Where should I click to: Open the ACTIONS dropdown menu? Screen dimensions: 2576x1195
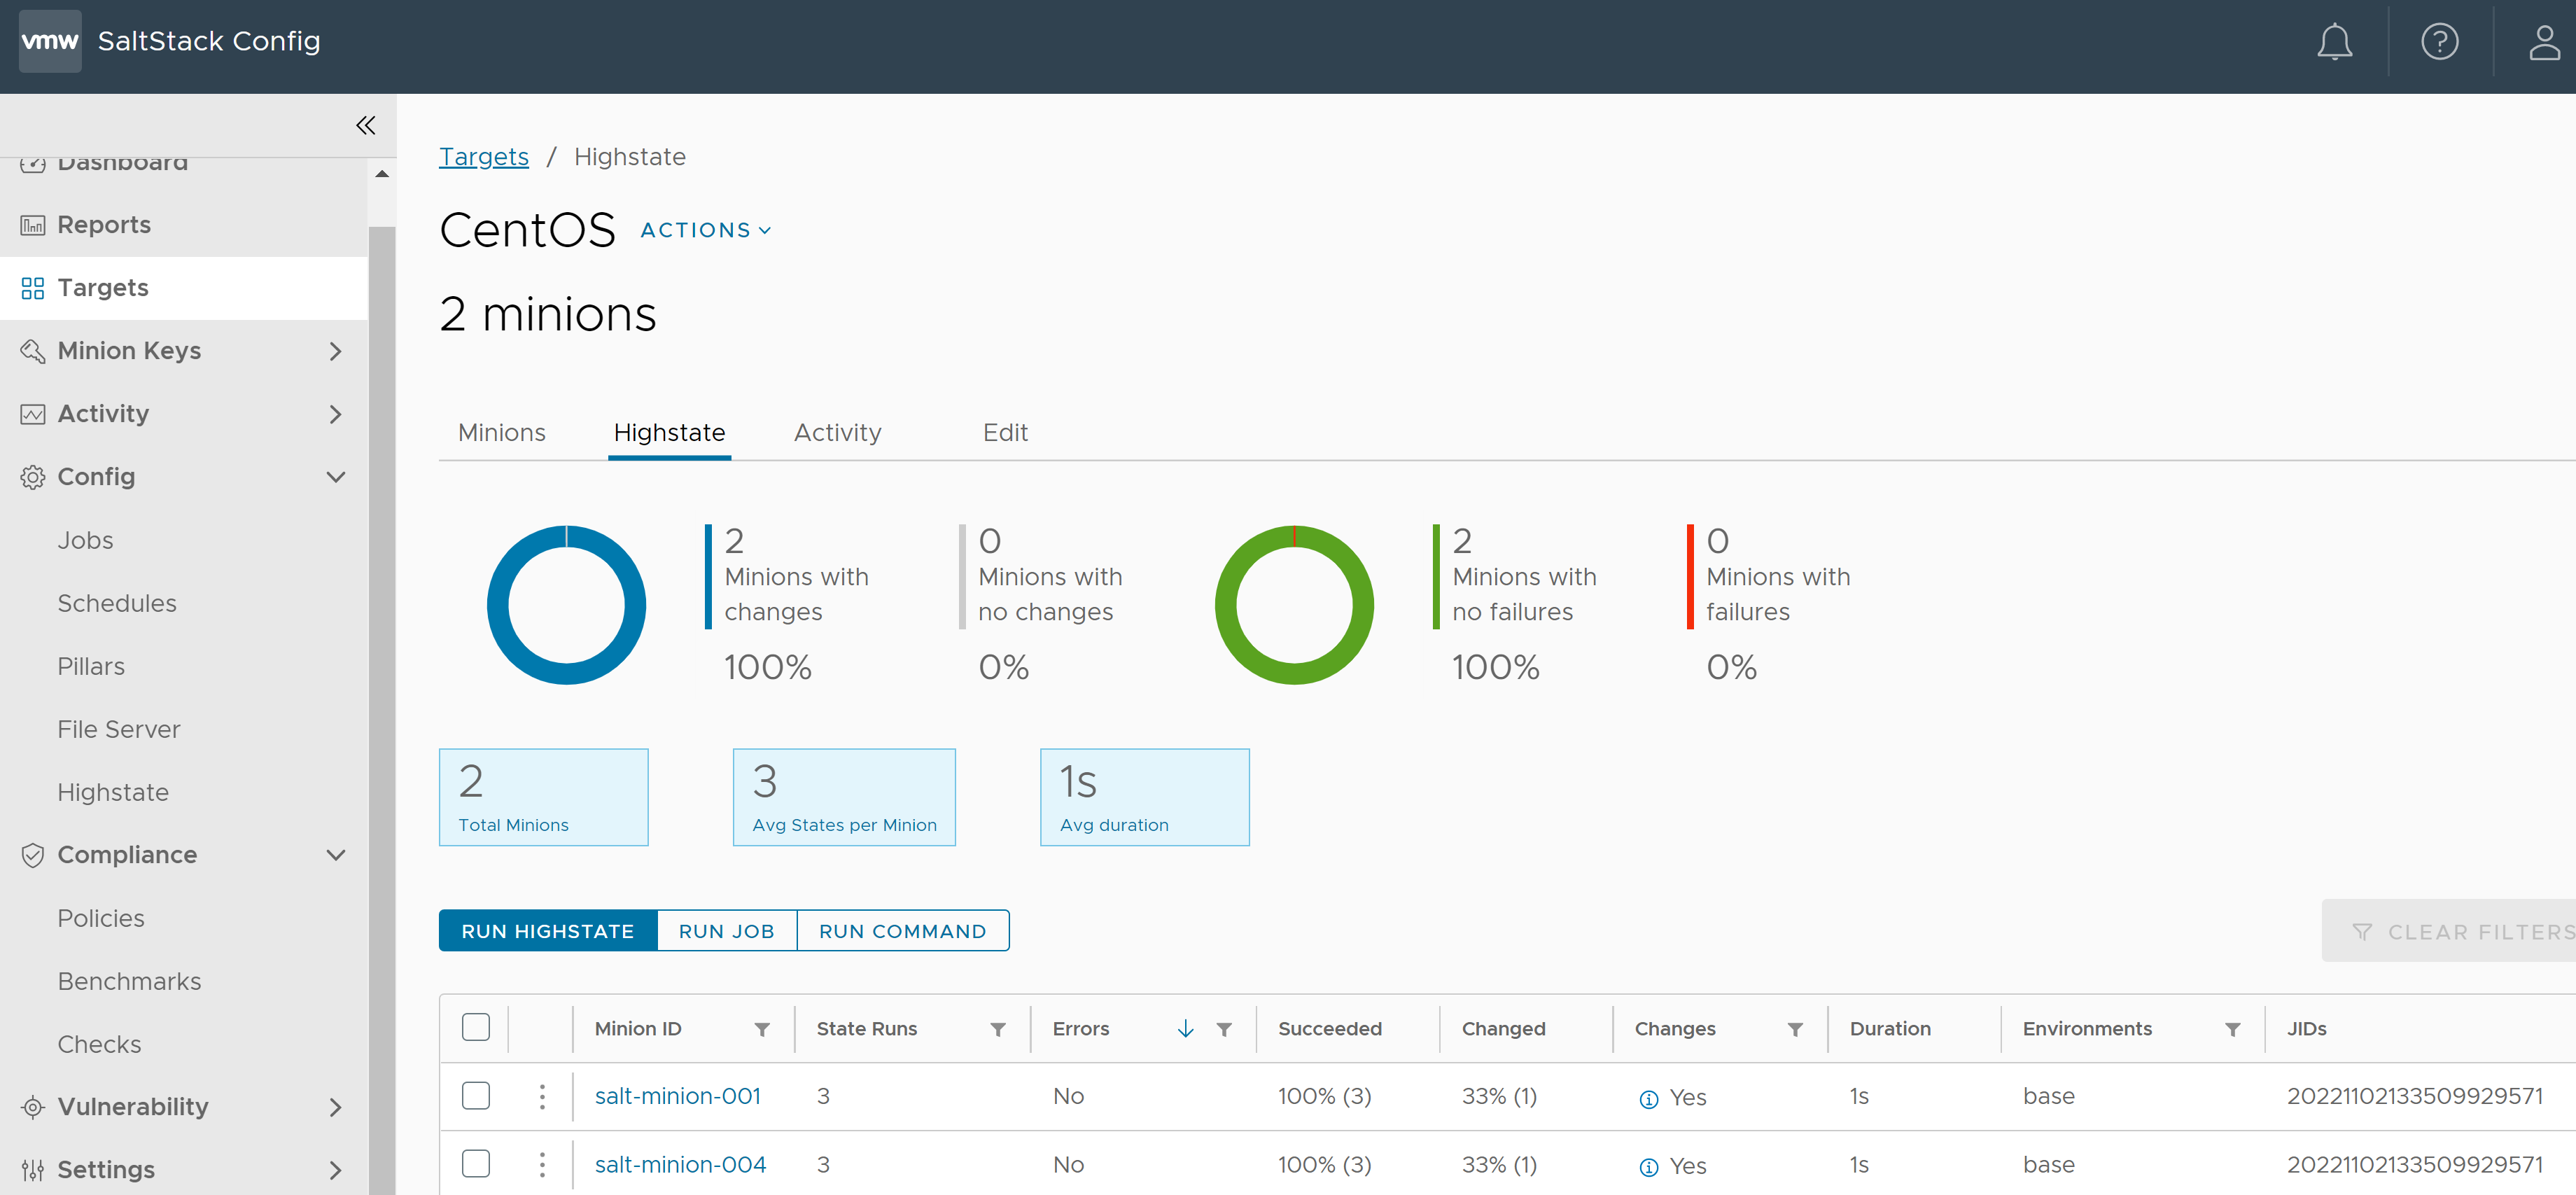pyautogui.click(x=705, y=230)
